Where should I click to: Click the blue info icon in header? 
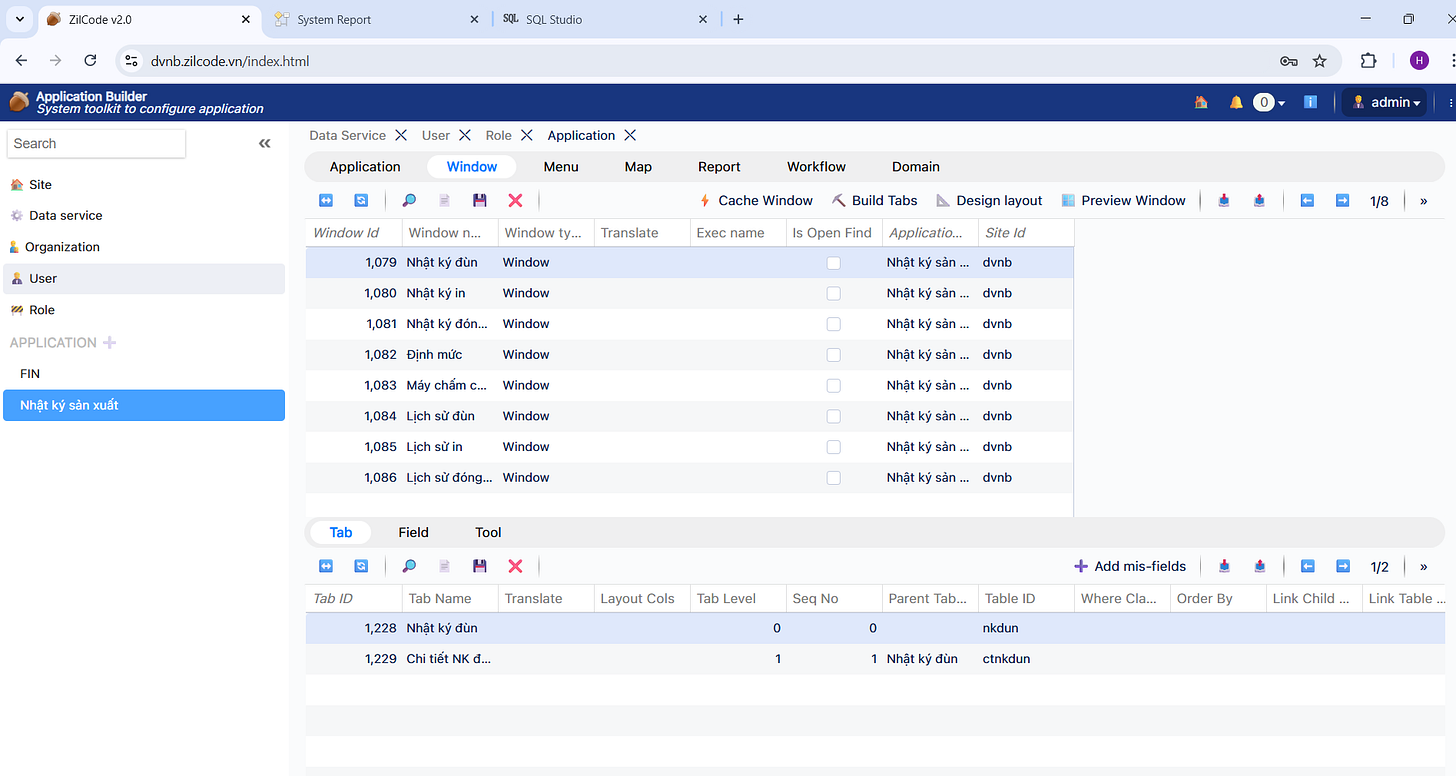pyautogui.click(x=1310, y=102)
